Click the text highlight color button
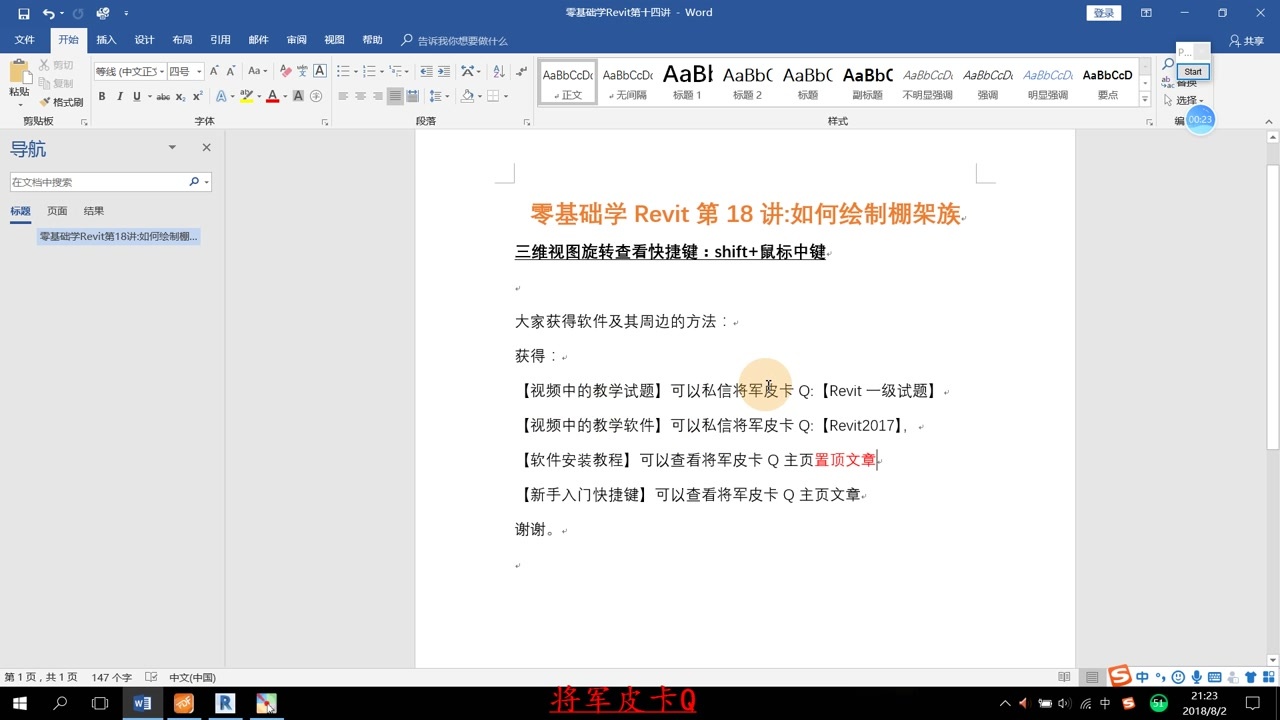 coord(246,97)
